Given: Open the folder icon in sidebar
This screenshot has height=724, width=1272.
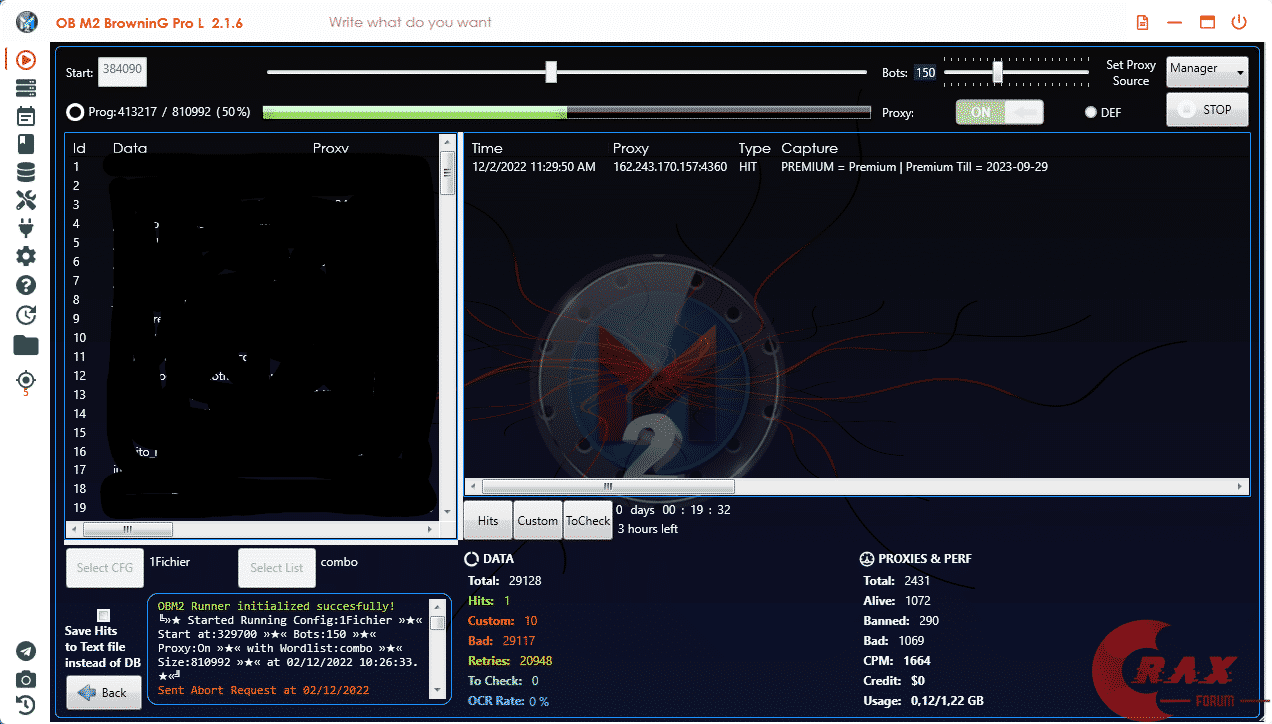Looking at the screenshot, I should 26,346.
